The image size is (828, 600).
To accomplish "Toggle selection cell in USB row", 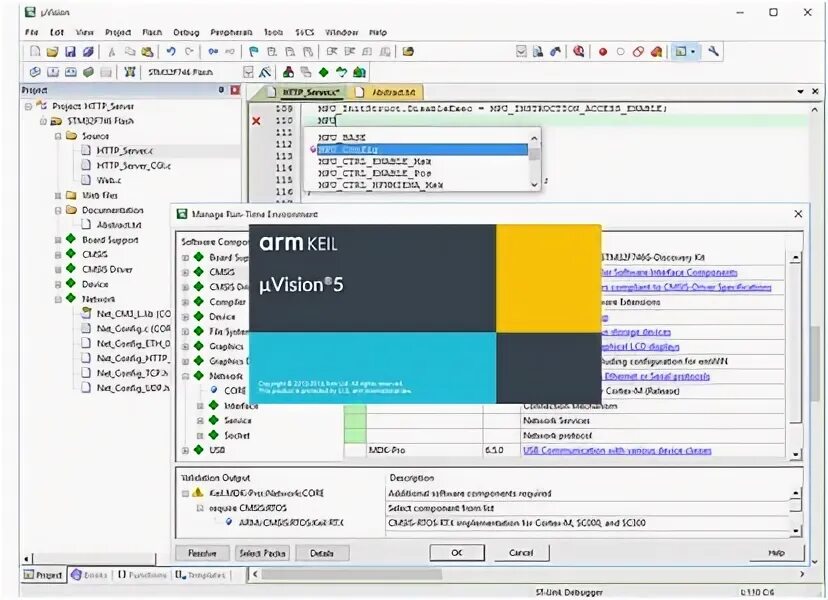I will 355,450.
